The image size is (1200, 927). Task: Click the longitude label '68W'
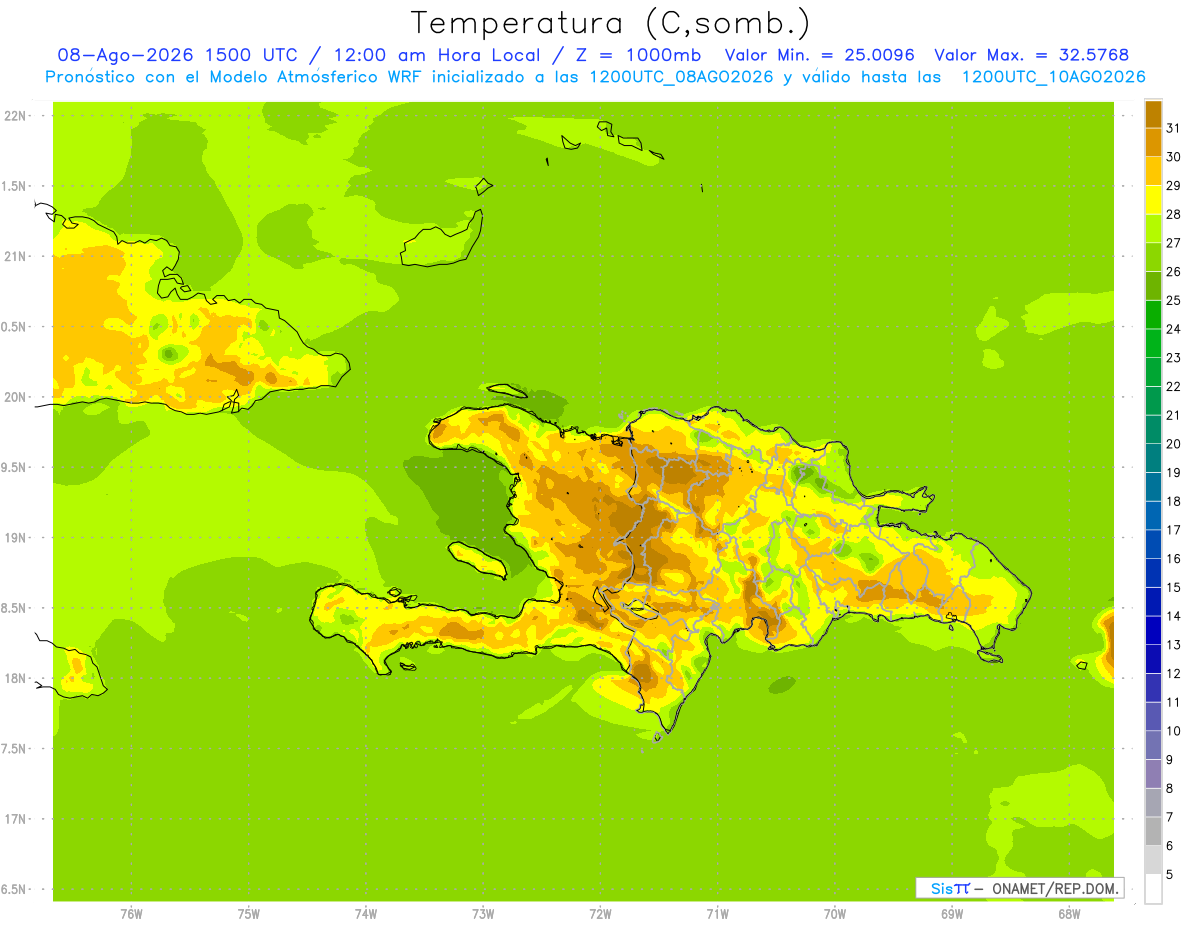(1069, 914)
